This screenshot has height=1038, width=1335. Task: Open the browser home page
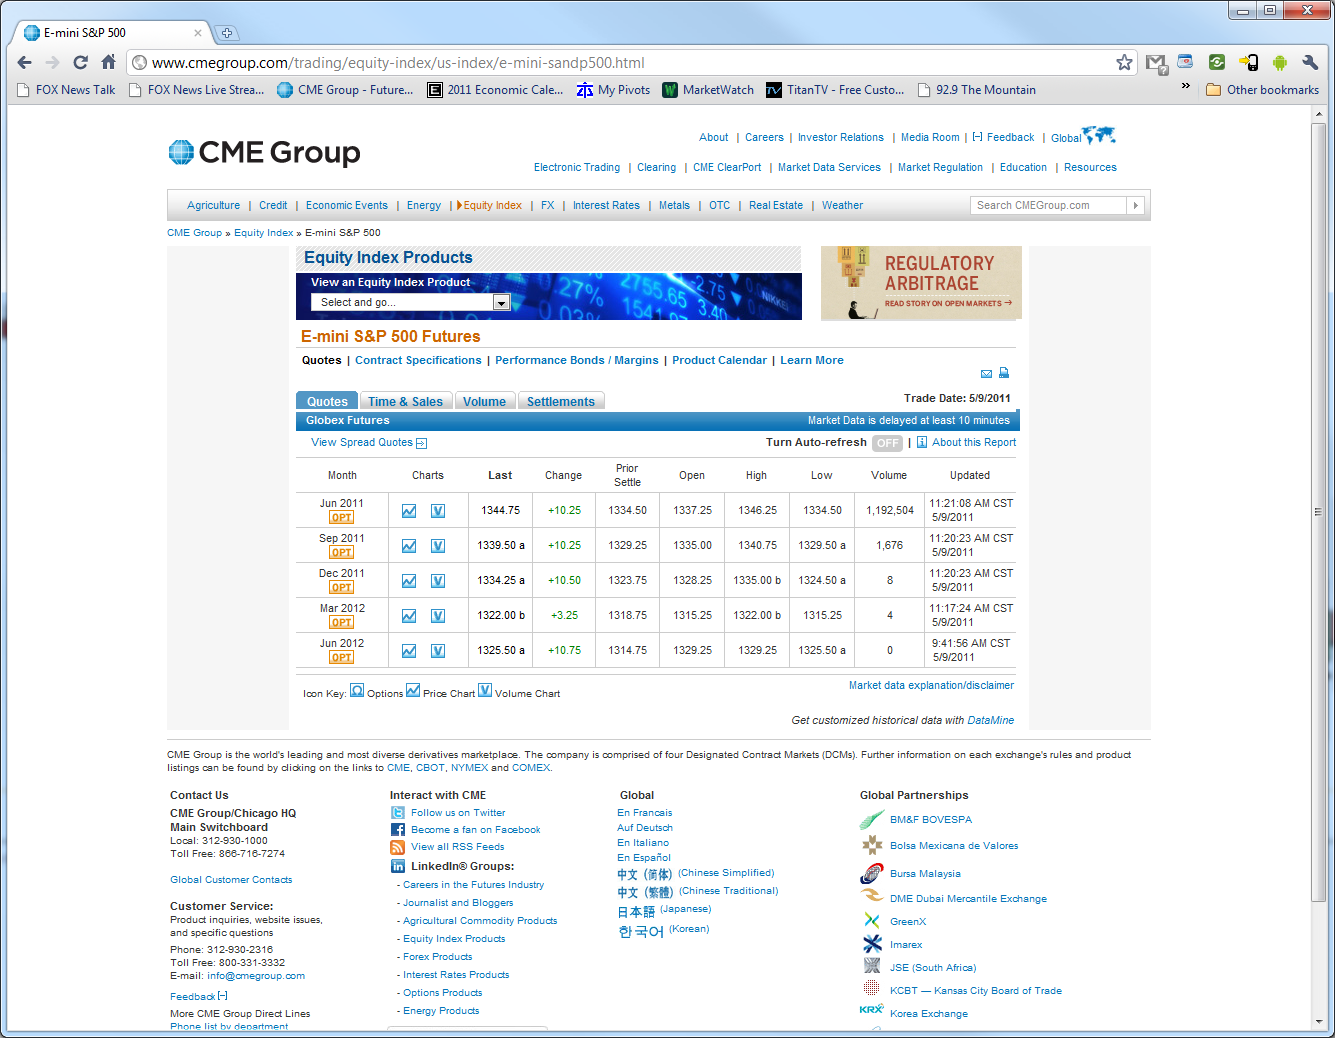pos(108,62)
